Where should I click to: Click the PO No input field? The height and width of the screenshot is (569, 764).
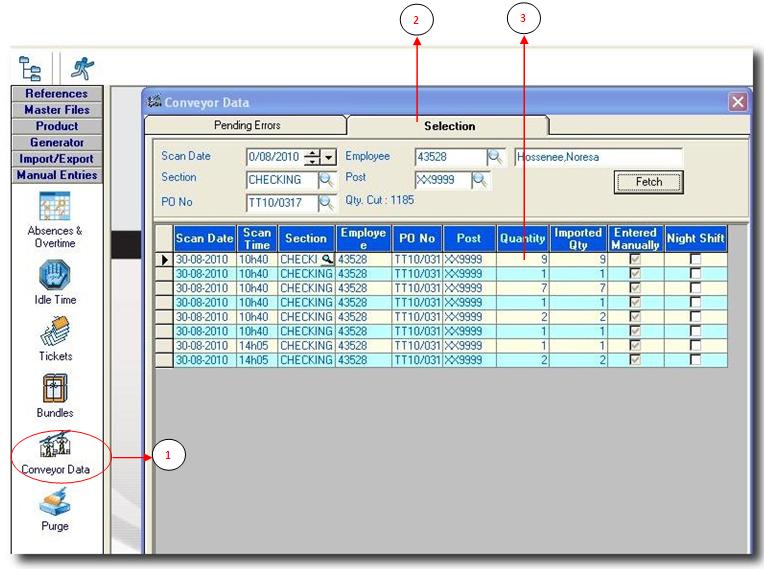pyautogui.click(x=281, y=203)
